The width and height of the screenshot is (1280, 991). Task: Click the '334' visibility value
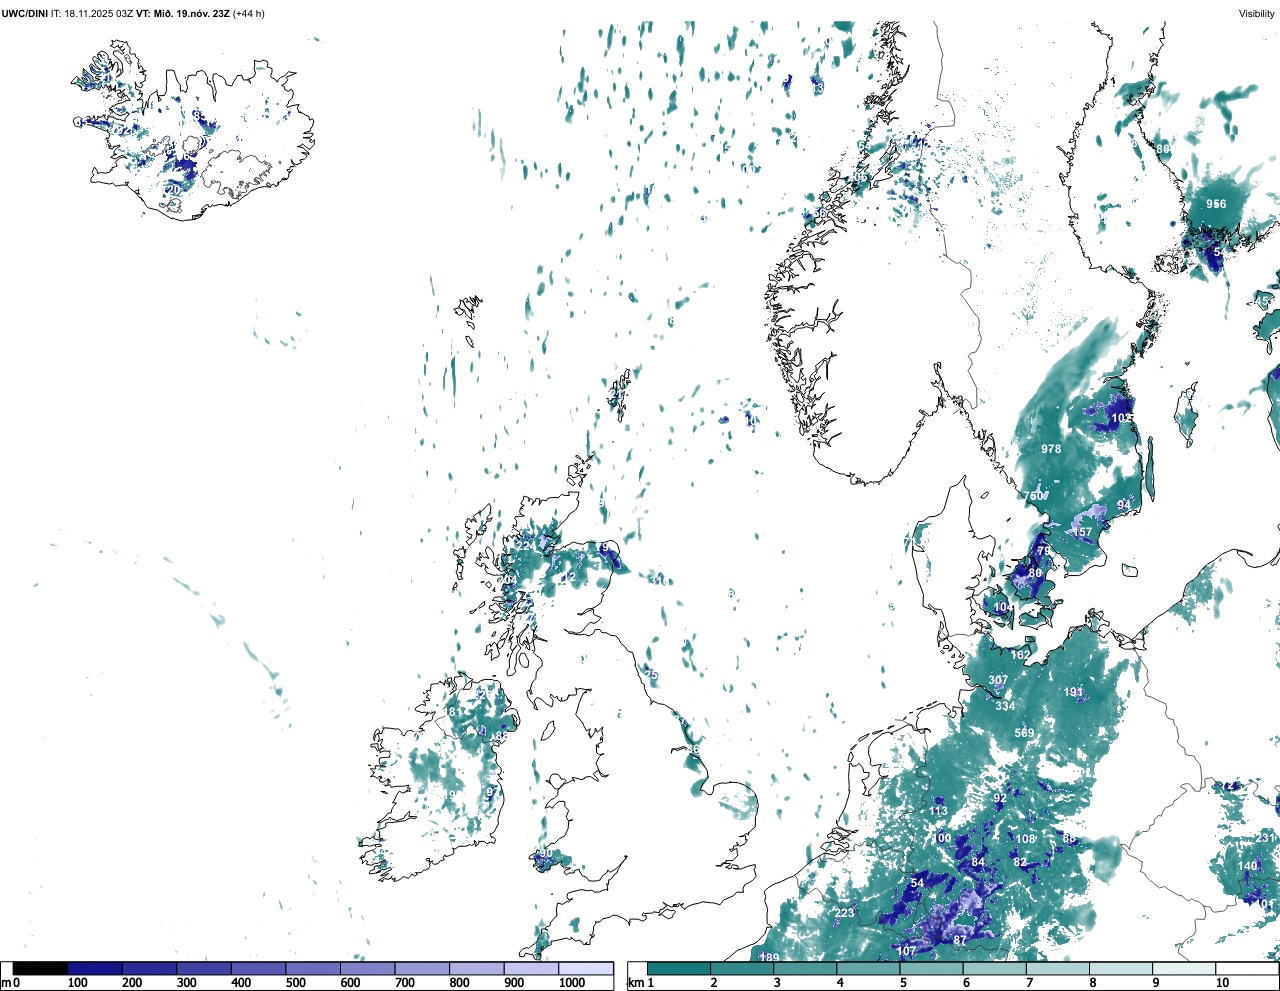point(1005,706)
